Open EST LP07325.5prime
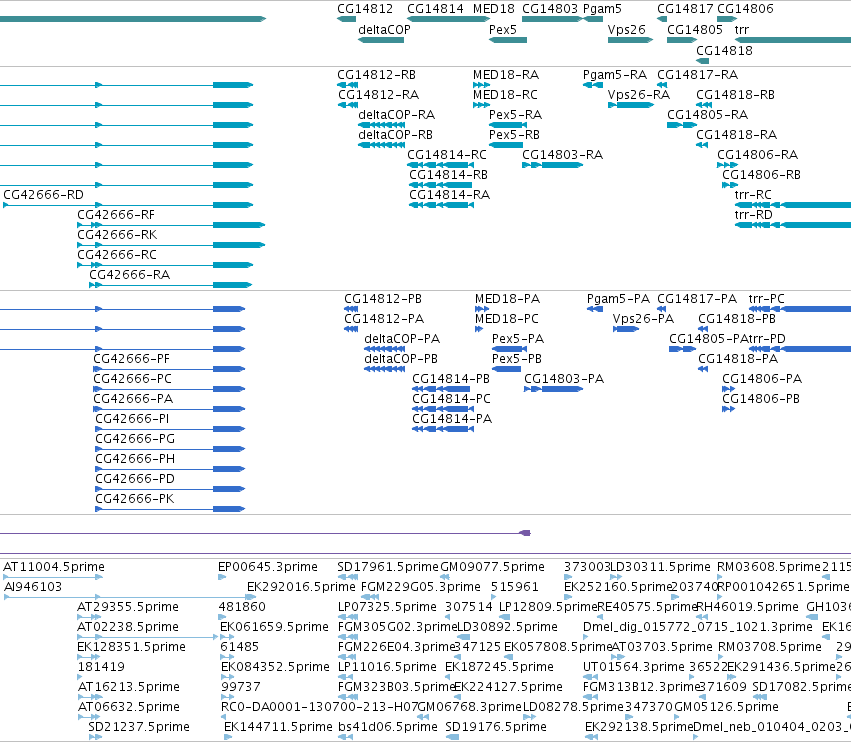The width and height of the screenshot is (851, 742). point(387,607)
